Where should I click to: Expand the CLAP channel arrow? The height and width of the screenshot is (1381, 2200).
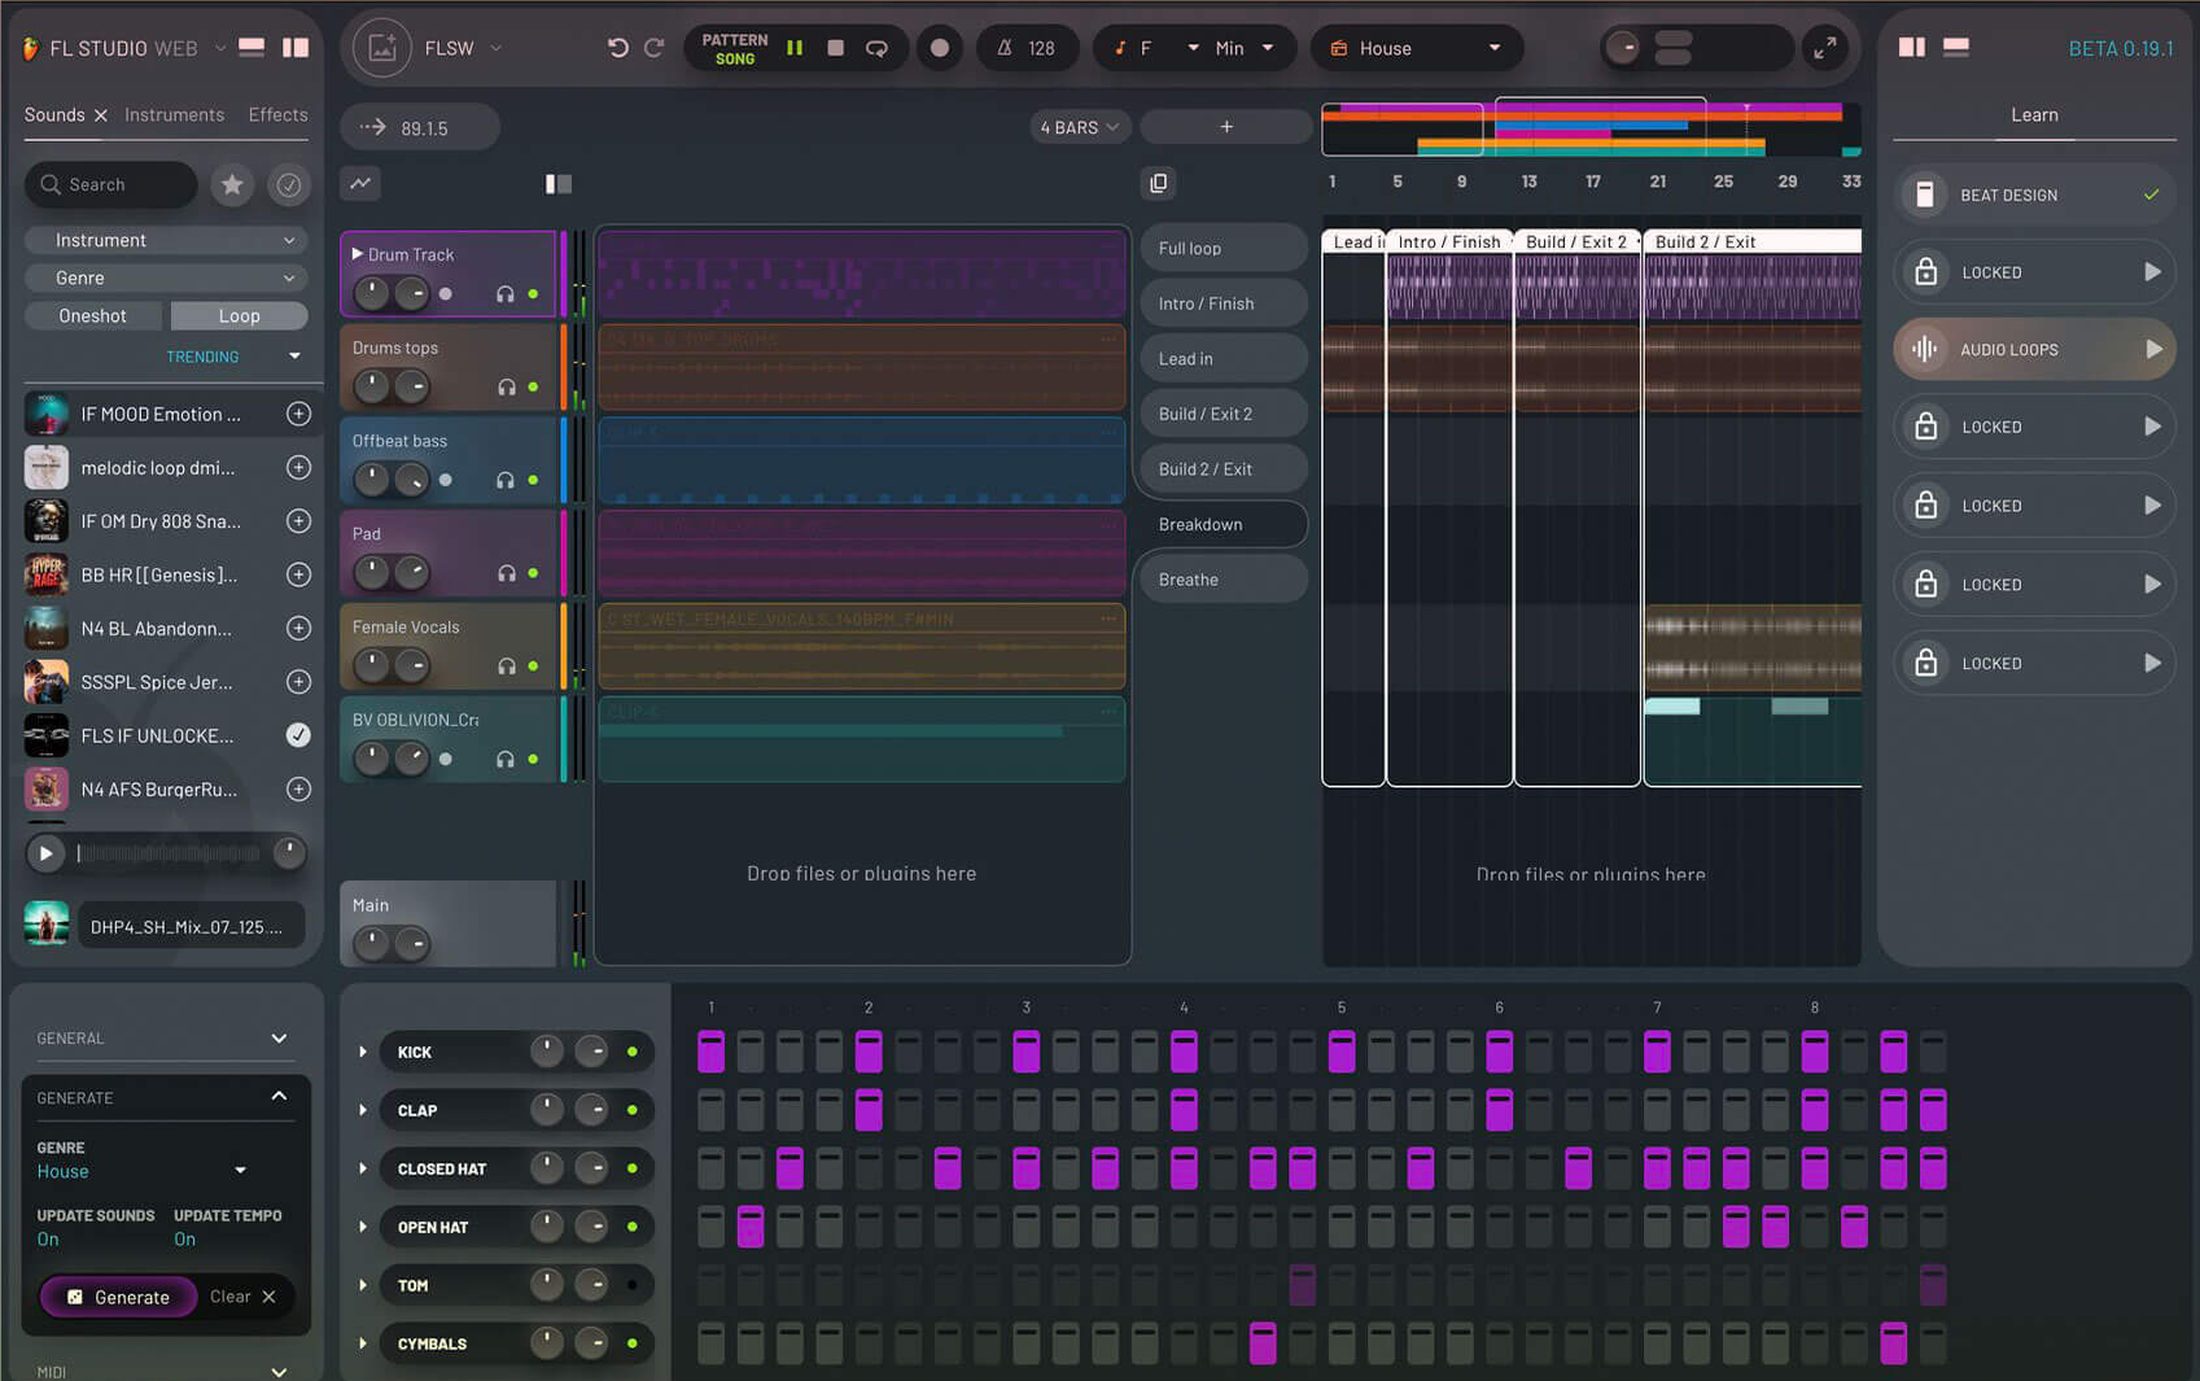[x=363, y=1110]
